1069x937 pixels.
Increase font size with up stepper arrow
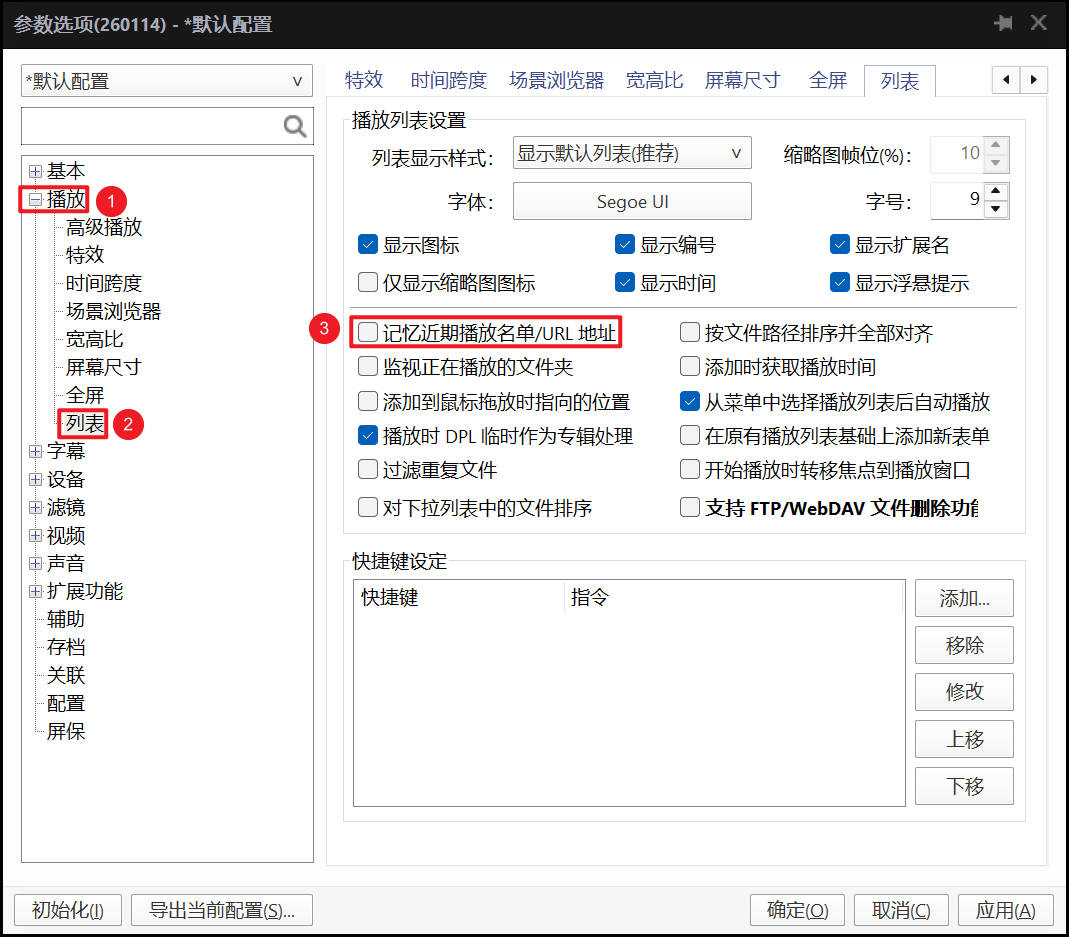pos(996,192)
